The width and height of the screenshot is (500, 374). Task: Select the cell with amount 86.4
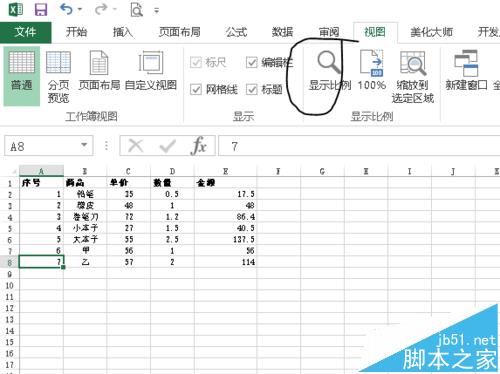[x=226, y=217]
